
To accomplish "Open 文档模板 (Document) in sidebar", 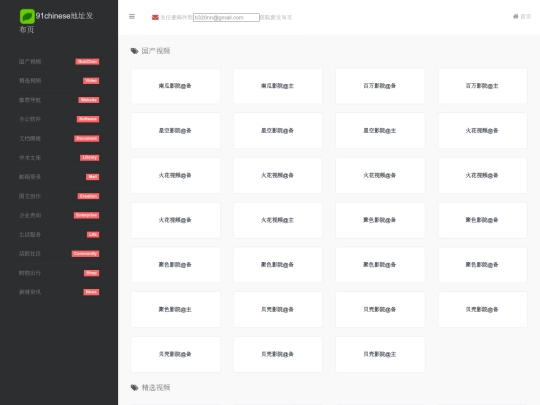I will click(59, 138).
